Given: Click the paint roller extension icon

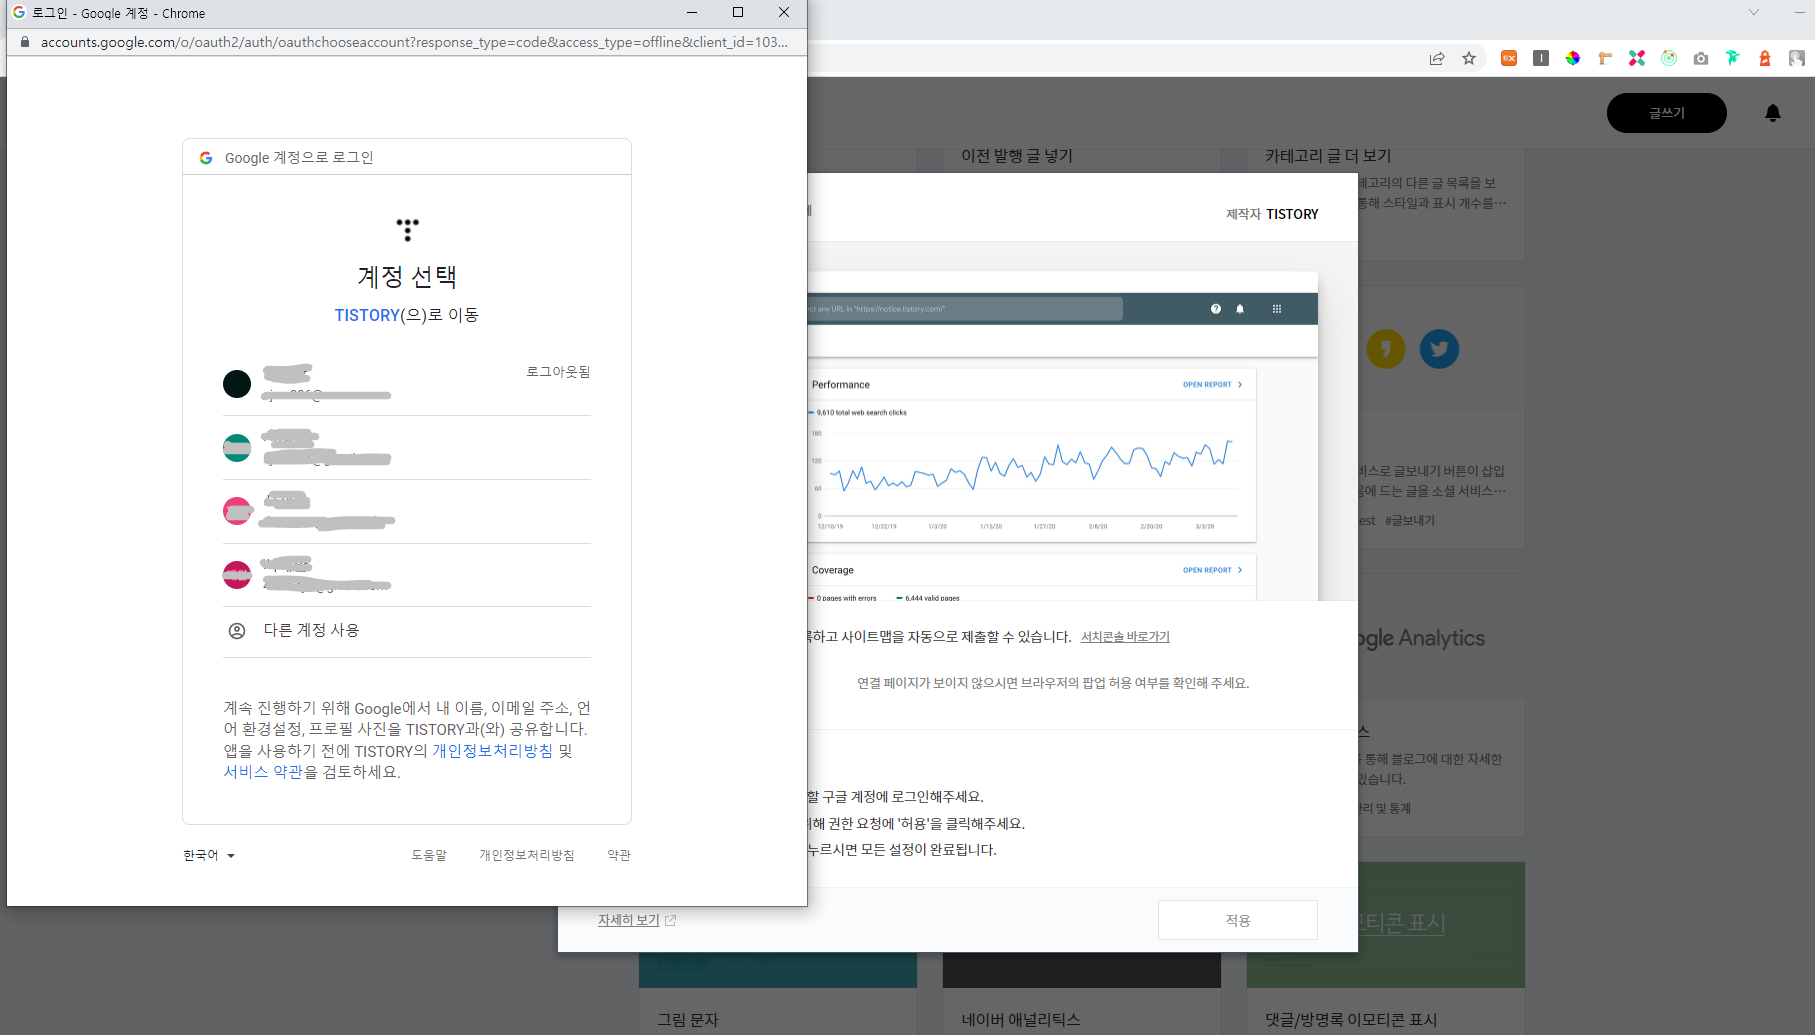Looking at the screenshot, I should (x=1605, y=58).
